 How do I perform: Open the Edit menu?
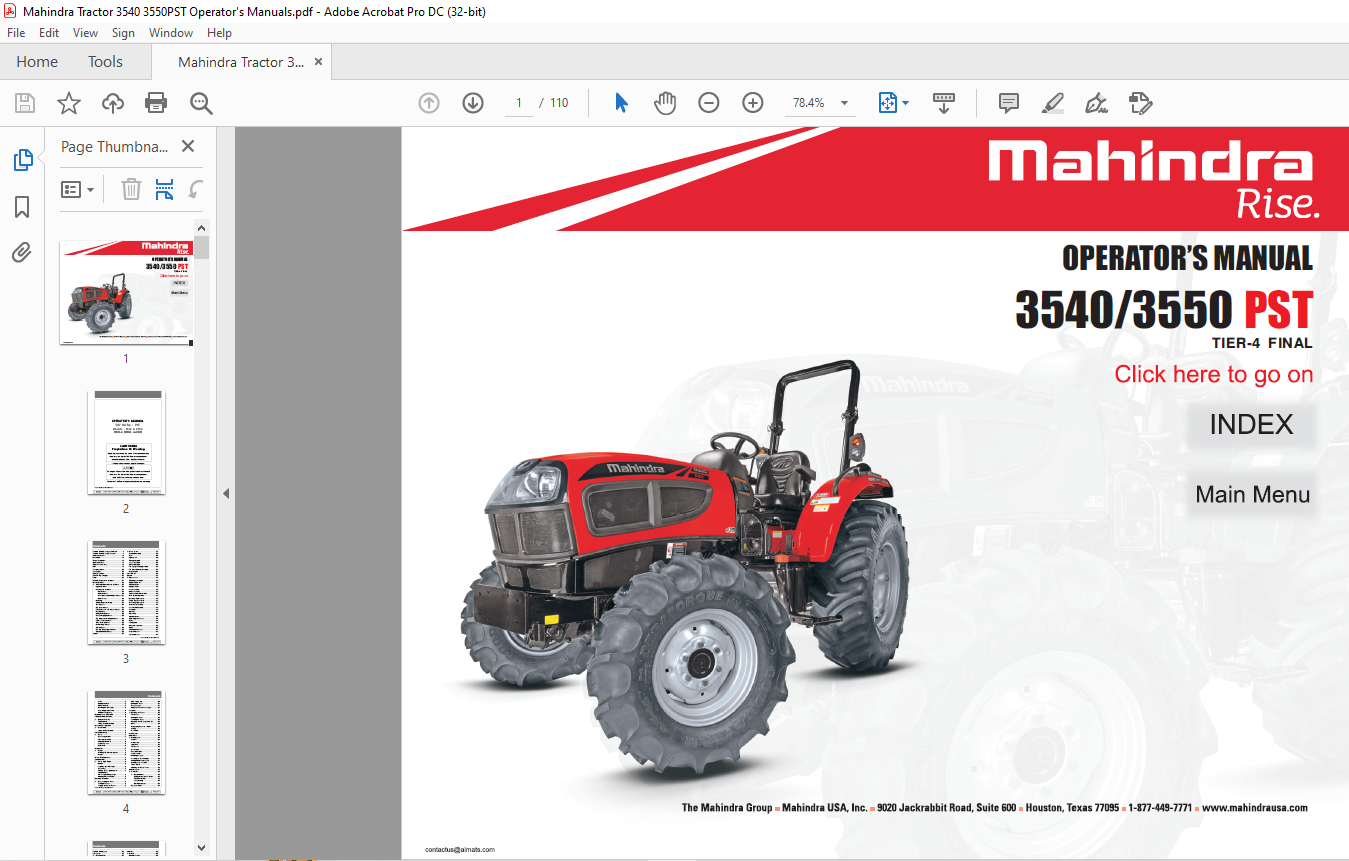[49, 33]
